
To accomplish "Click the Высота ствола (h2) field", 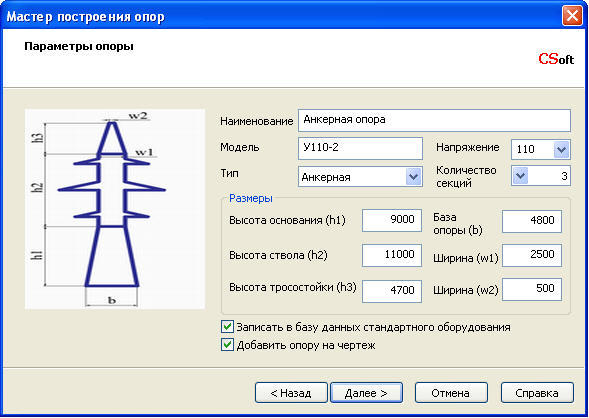I will (392, 255).
